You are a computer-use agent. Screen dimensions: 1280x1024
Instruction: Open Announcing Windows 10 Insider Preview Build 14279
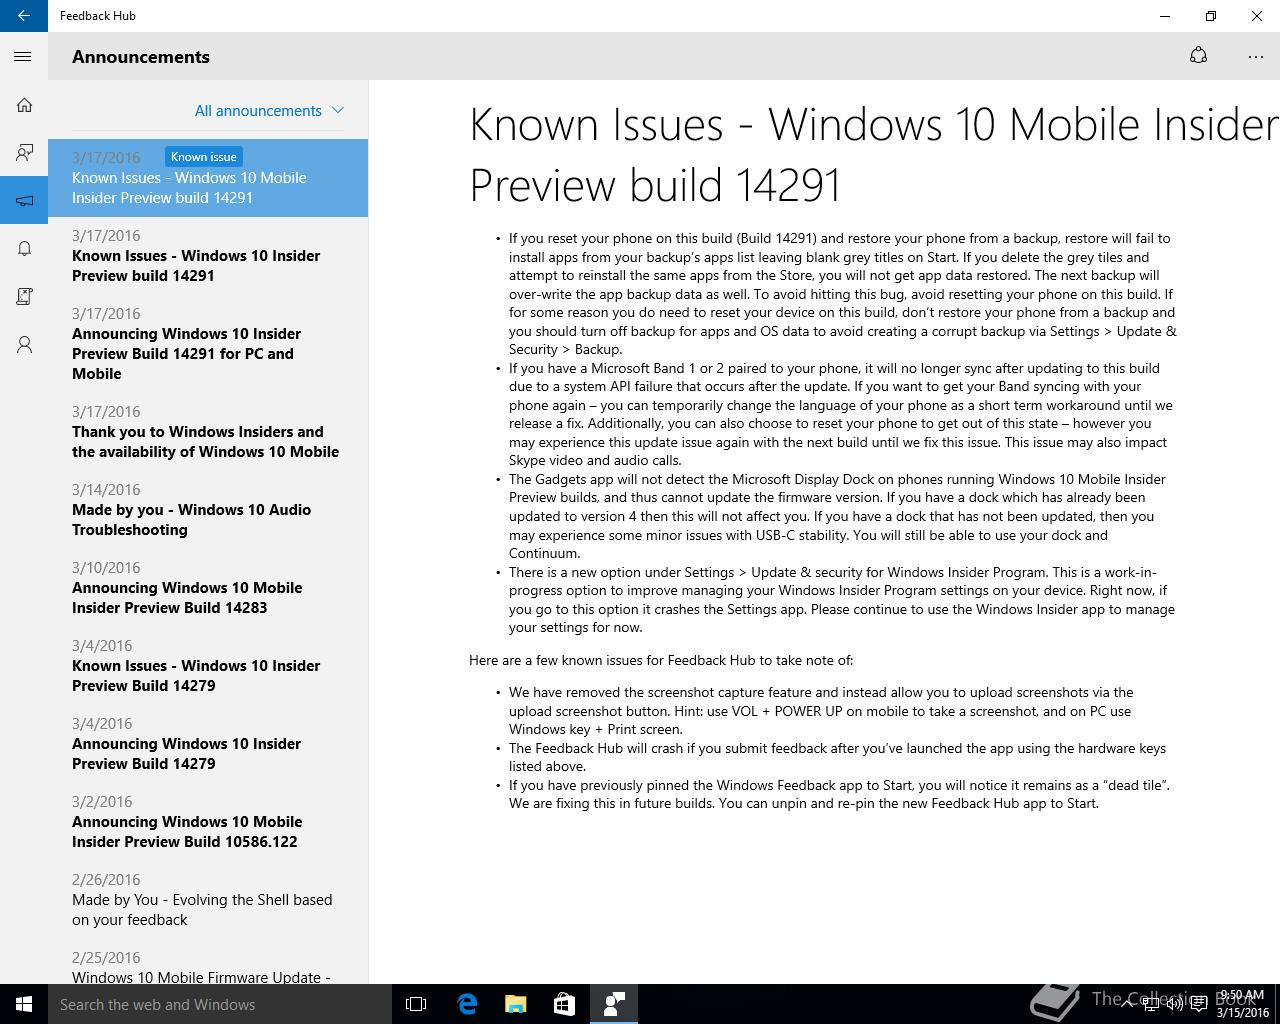tap(208, 744)
